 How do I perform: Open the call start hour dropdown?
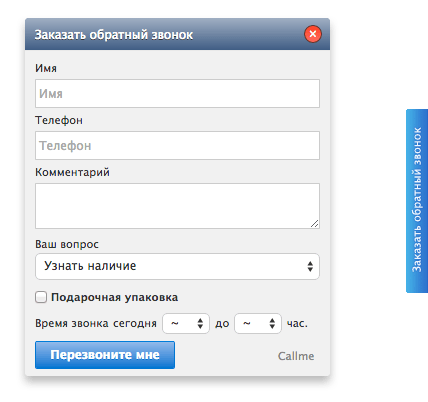click(x=186, y=323)
